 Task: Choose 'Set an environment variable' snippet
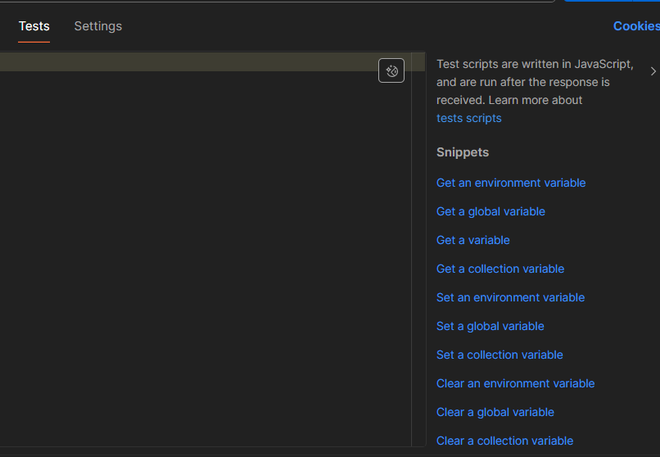(x=510, y=297)
